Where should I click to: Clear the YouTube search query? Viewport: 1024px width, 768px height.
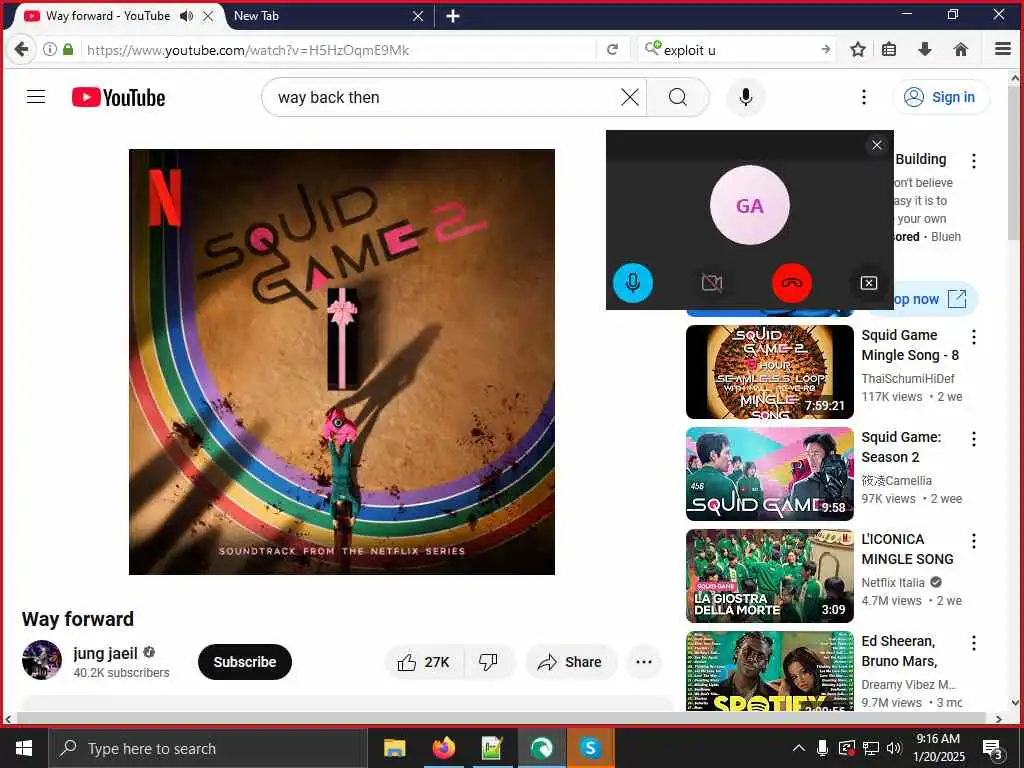(x=630, y=97)
